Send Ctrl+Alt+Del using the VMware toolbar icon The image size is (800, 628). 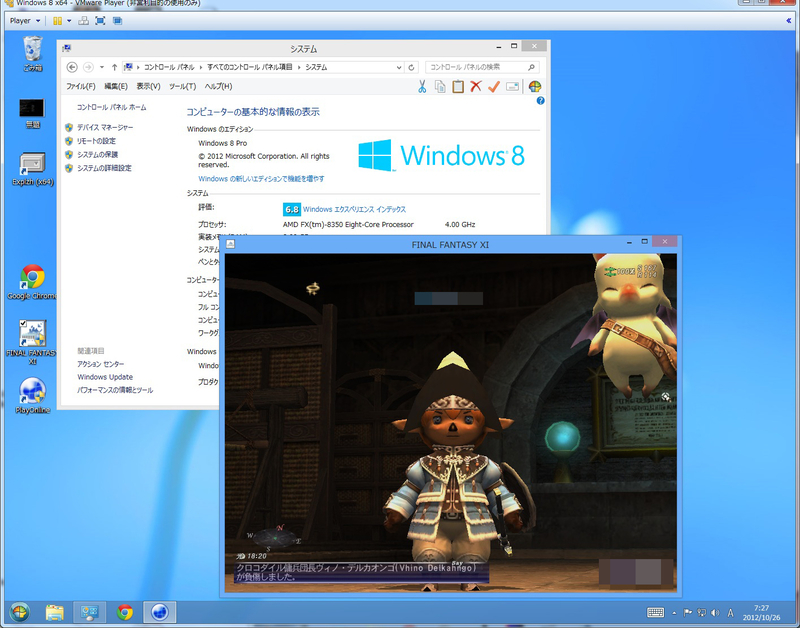pos(83,21)
